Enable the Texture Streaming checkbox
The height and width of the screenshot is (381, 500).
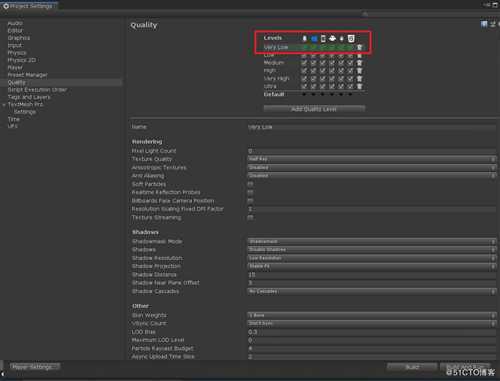pyautogui.click(x=250, y=217)
